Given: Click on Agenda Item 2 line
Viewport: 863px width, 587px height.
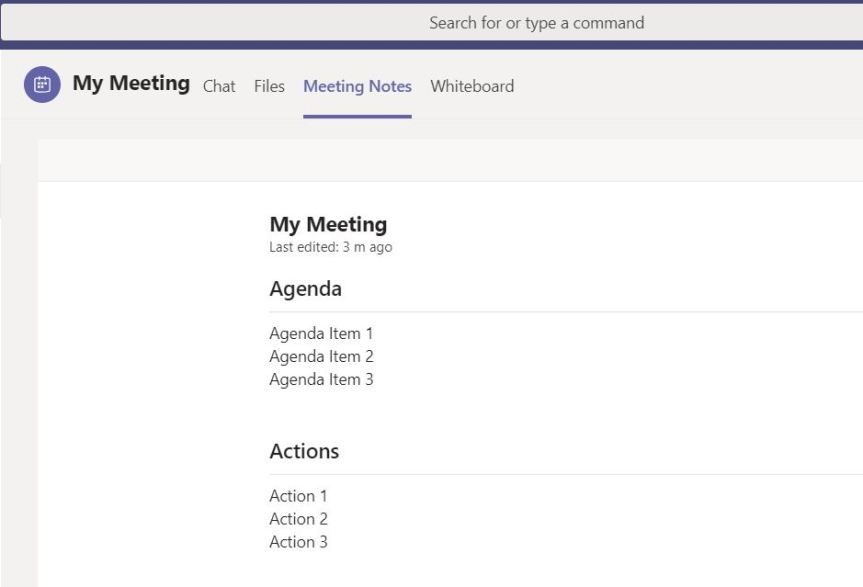Looking at the screenshot, I should pyautogui.click(x=321, y=357).
